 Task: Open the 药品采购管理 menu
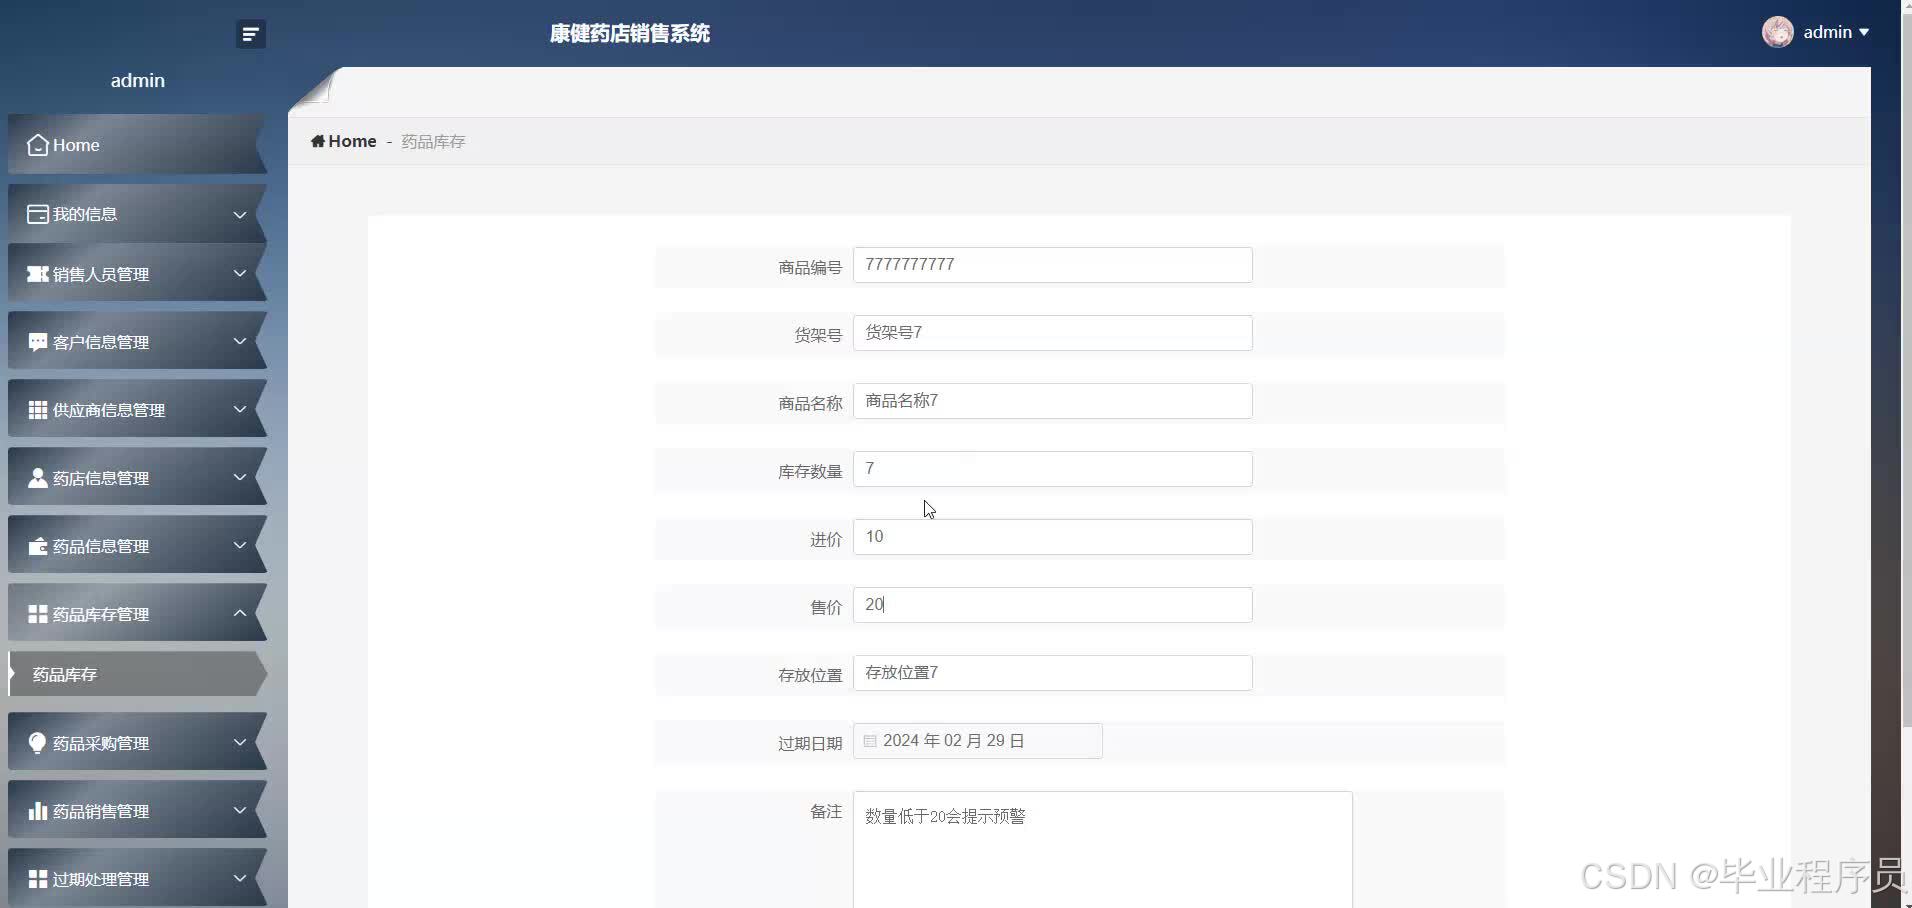click(137, 743)
